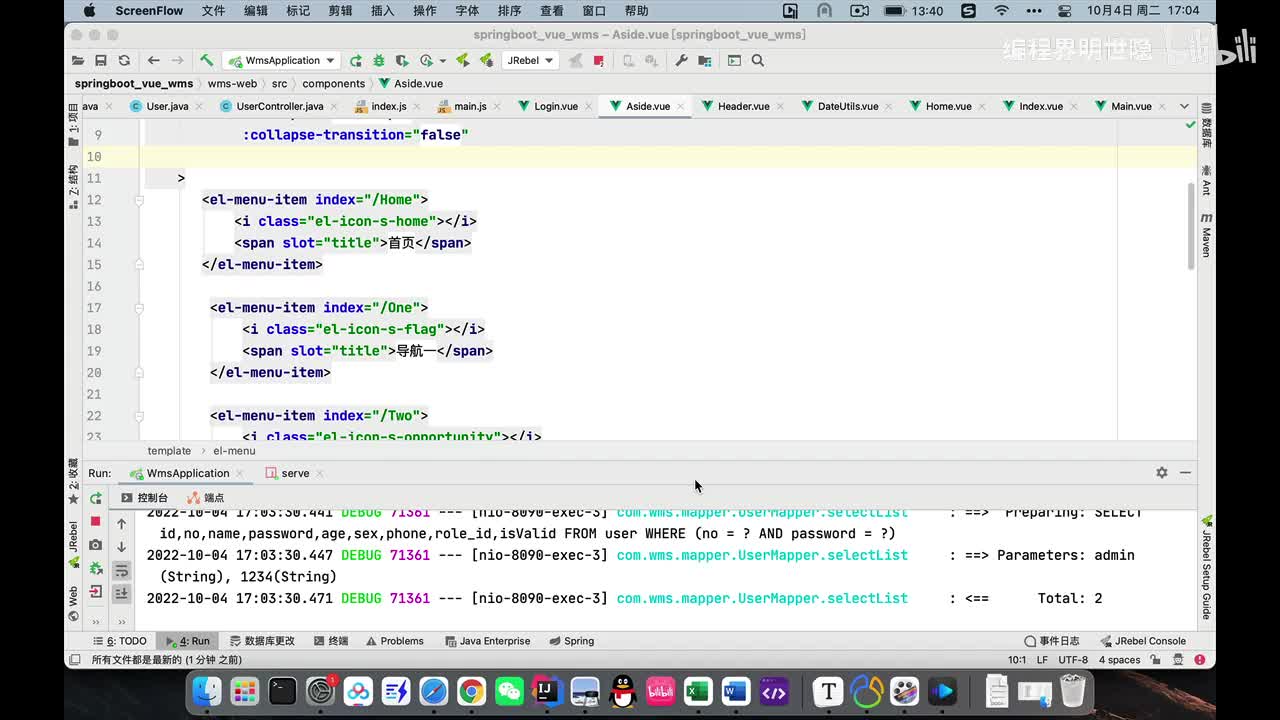Toggle scroll to end of console
Screen dimensions: 1280x720
click(x=122, y=593)
